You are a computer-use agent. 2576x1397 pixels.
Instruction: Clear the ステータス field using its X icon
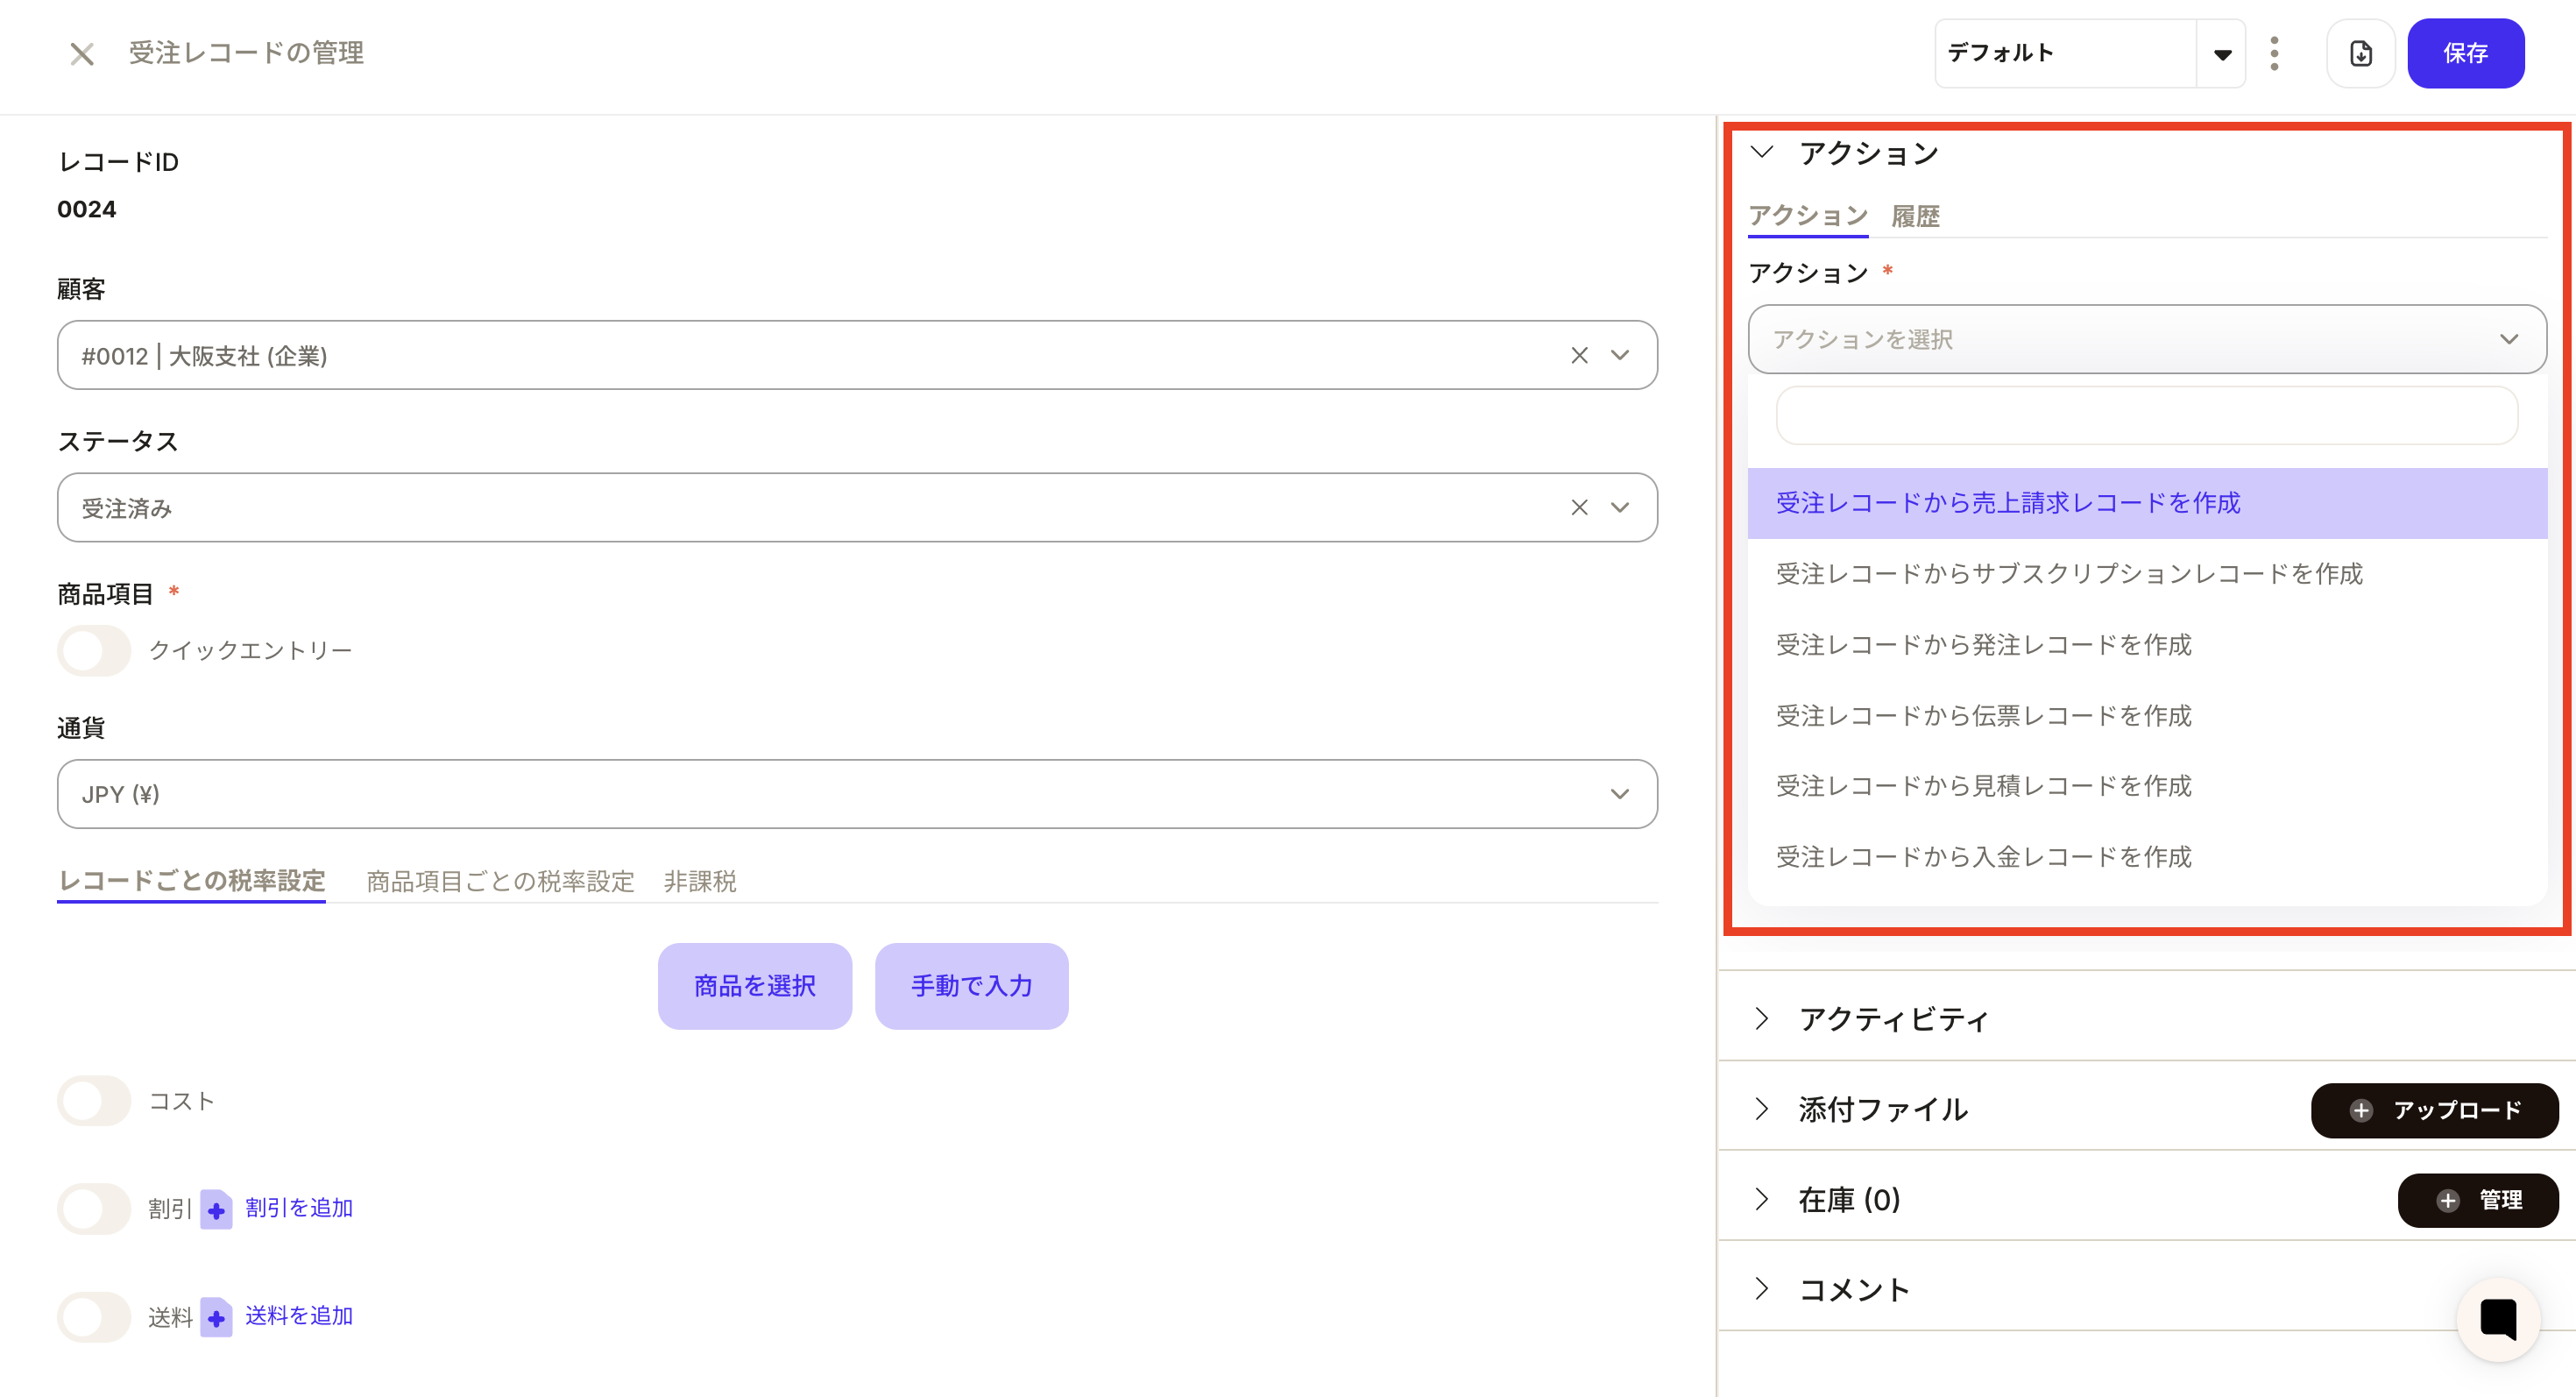[x=1579, y=507]
